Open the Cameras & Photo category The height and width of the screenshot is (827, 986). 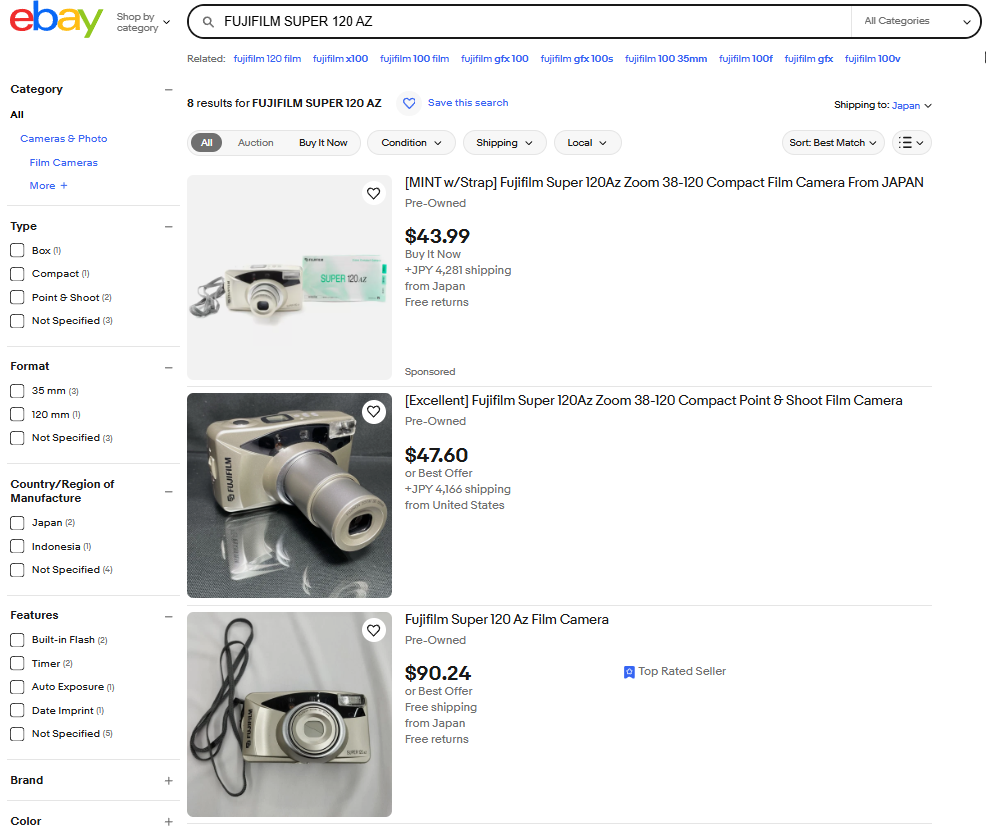(x=64, y=138)
